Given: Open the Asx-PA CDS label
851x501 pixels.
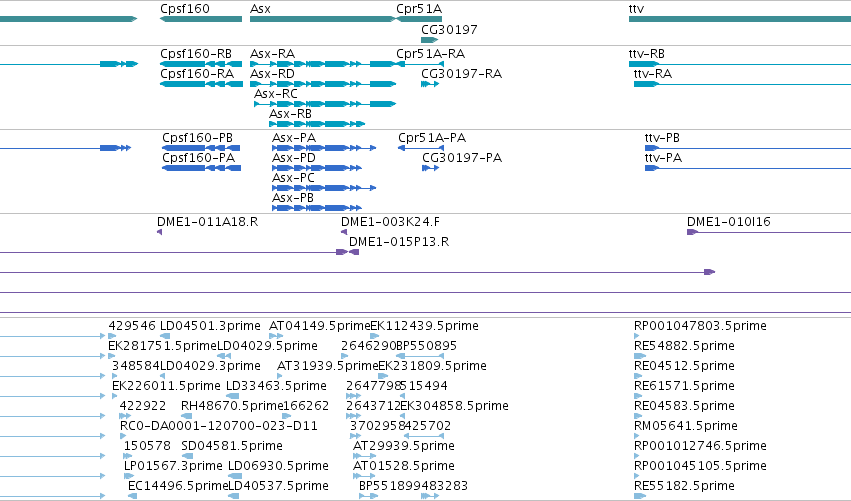Looking at the screenshot, I should [294, 138].
